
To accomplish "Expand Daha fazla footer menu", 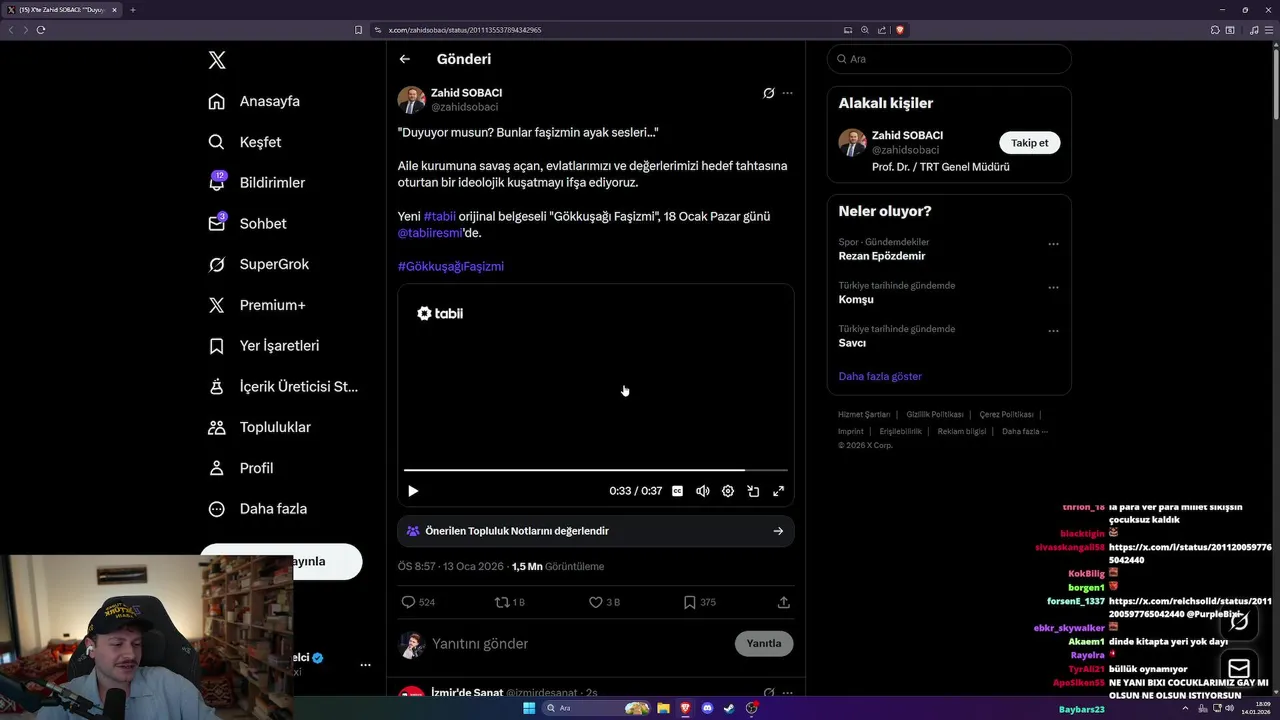I will (x=1025, y=431).
